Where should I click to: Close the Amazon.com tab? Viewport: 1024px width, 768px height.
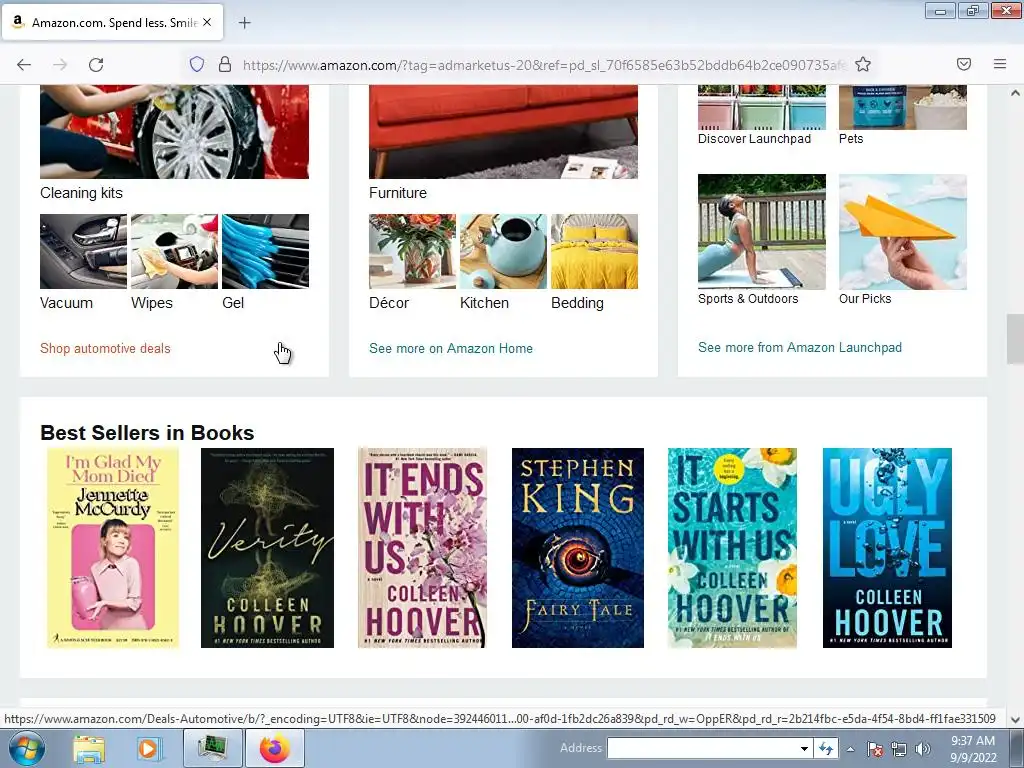click(207, 22)
